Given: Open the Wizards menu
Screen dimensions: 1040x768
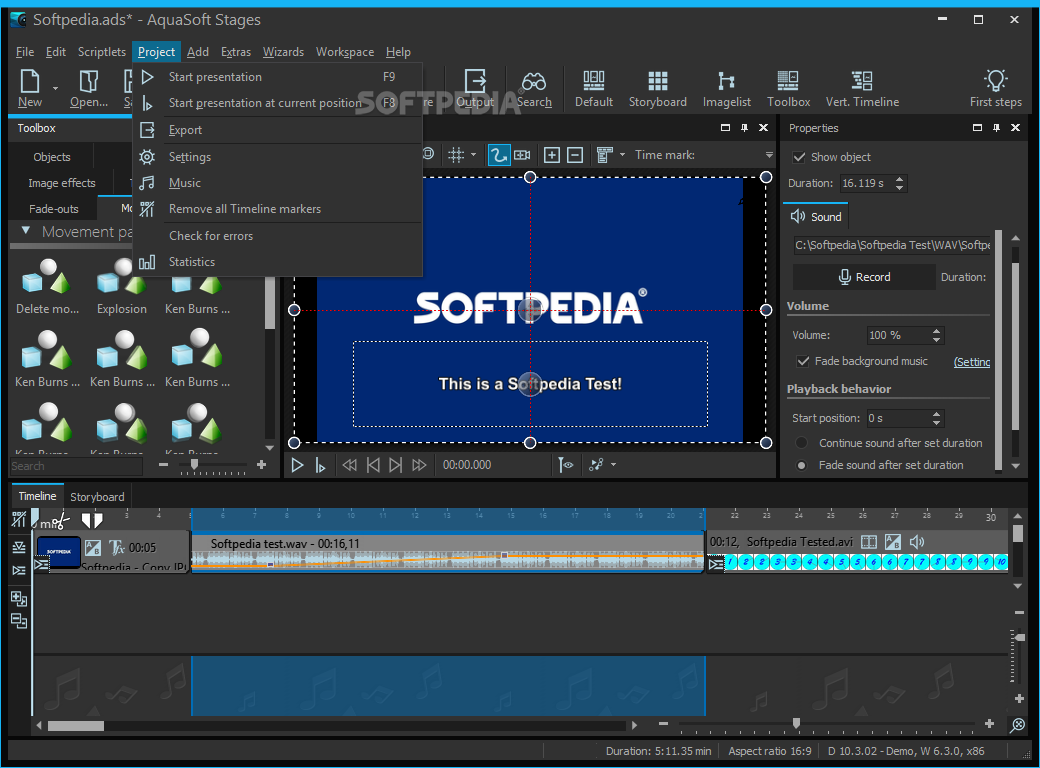Looking at the screenshot, I should point(283,52).
